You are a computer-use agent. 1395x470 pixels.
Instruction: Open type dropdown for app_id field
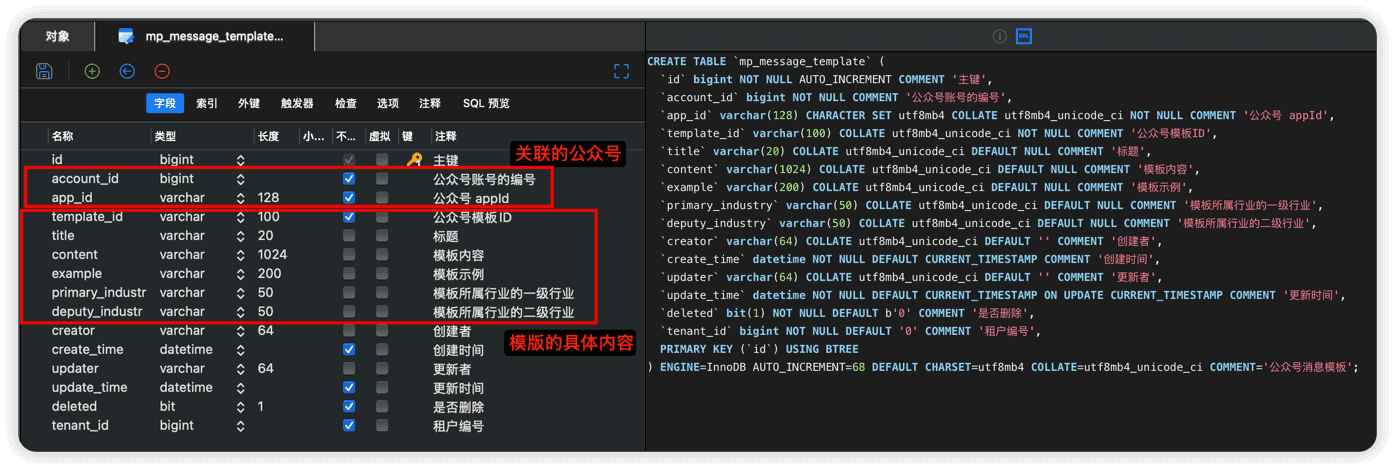(241, 198)
